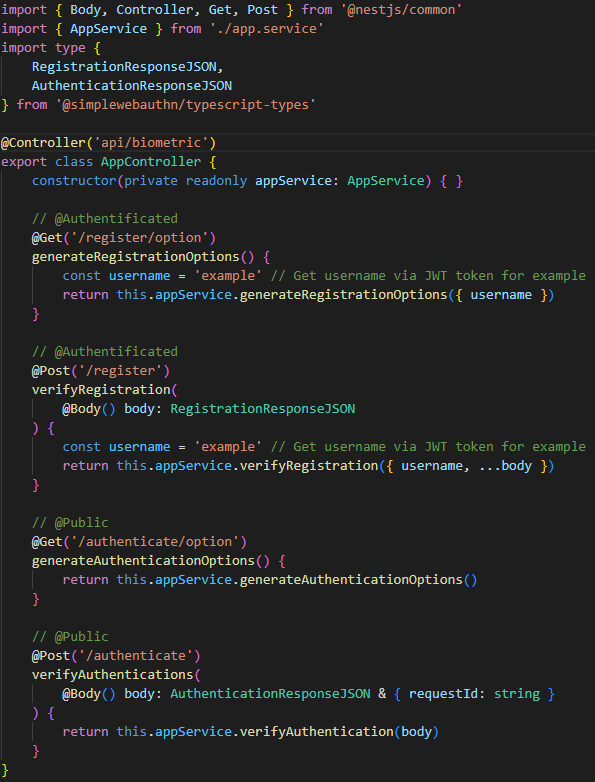Click the verifyAuthentication(body) call
Screen dimensions: 595x782
click(x=339, y=732)
